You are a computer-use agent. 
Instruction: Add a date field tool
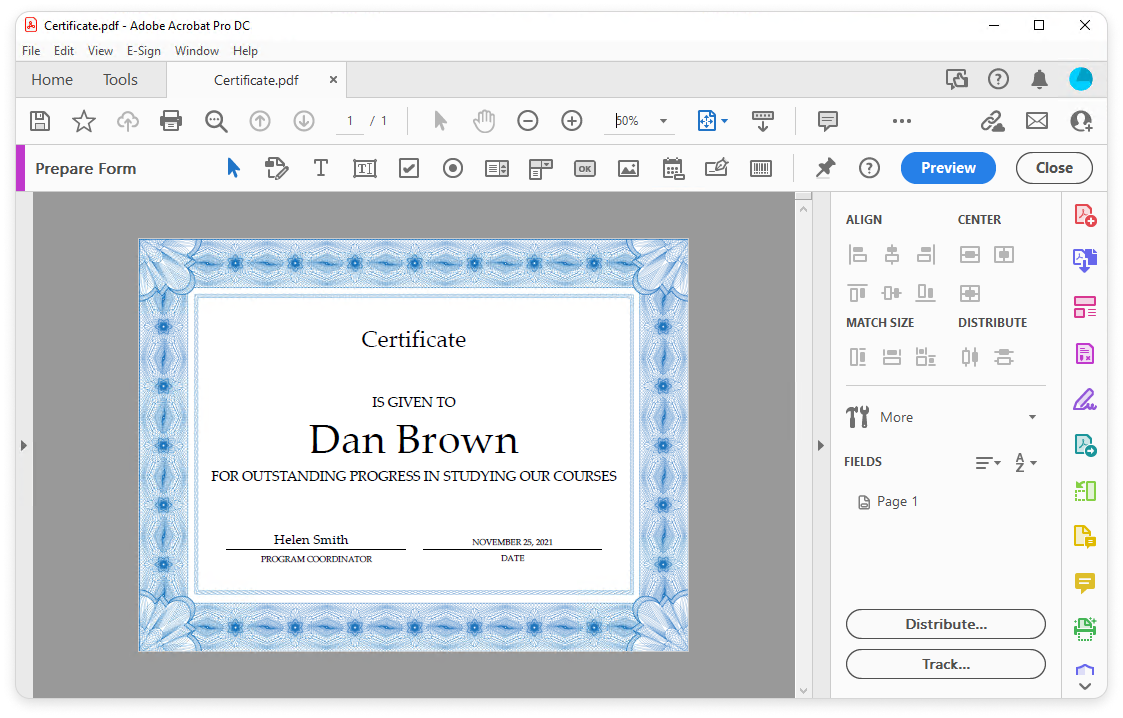click(673, 168)
